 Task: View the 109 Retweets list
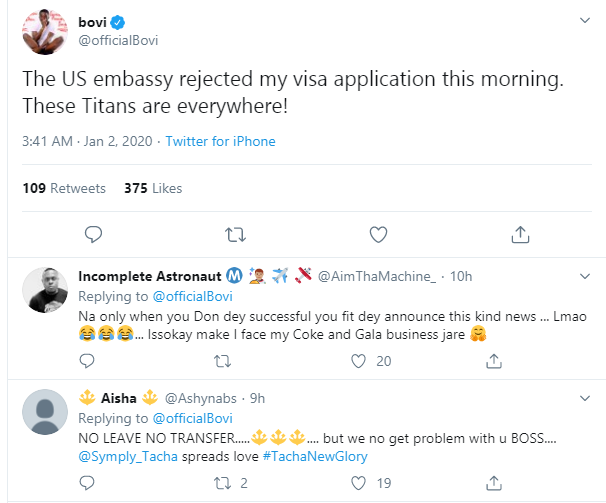pyautogui.click(x=64, y=188)
